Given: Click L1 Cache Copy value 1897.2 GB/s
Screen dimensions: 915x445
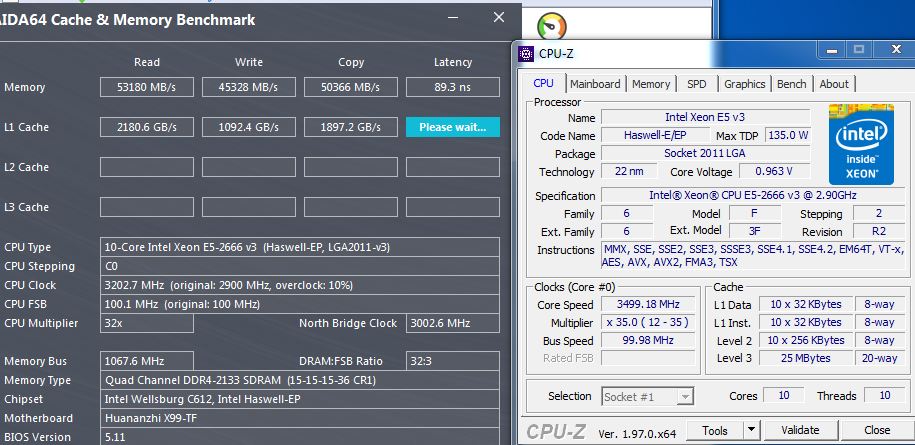Looking at the screenshot, I should tap(351, 127).
